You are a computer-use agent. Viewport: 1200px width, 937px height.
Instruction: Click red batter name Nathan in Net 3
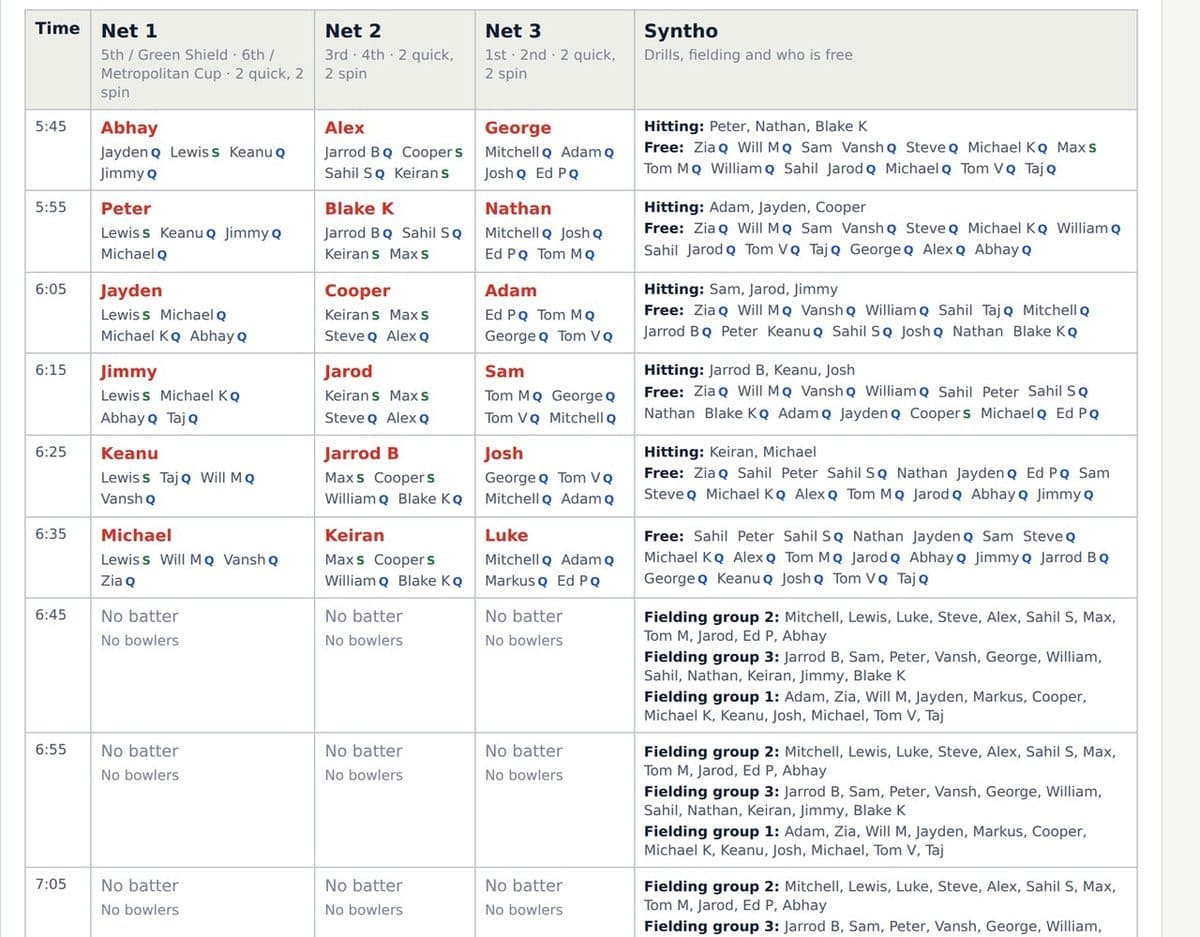[518, 209]
